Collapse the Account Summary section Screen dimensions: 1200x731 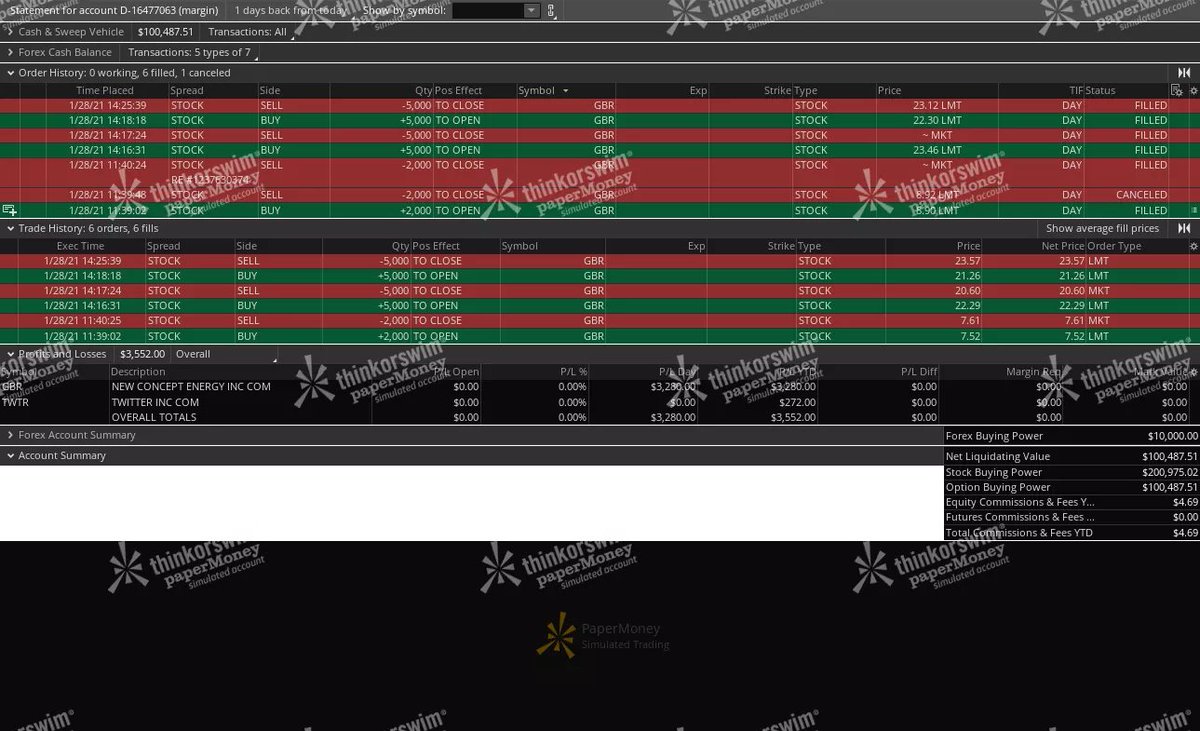point(10,455)
